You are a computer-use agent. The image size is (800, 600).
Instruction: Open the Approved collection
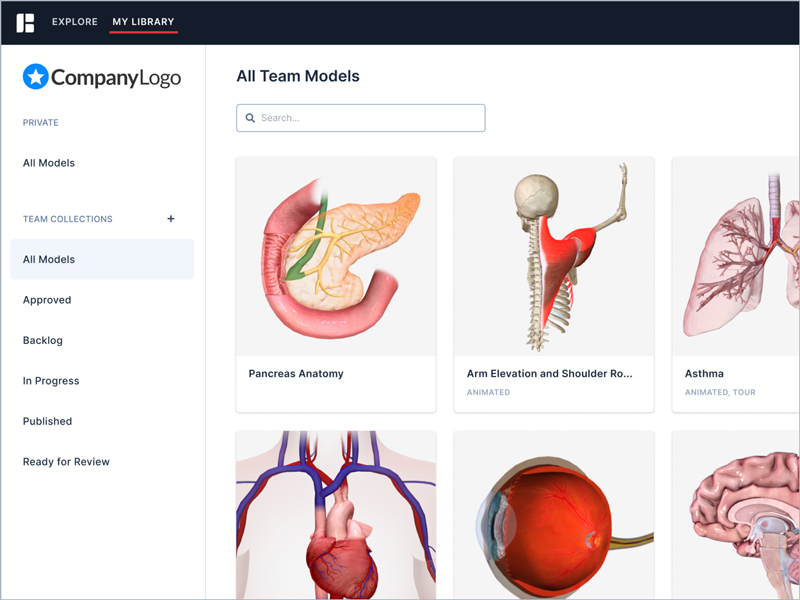coord(47,300)
